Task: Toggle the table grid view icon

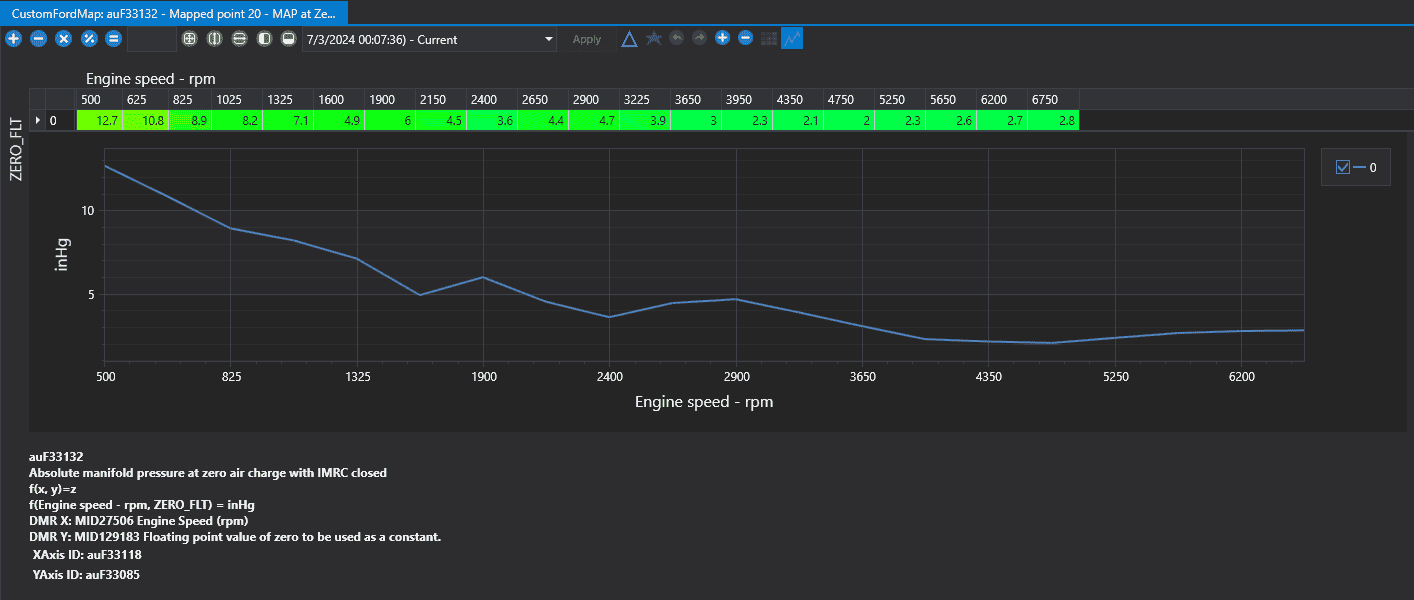Action: 769,39
